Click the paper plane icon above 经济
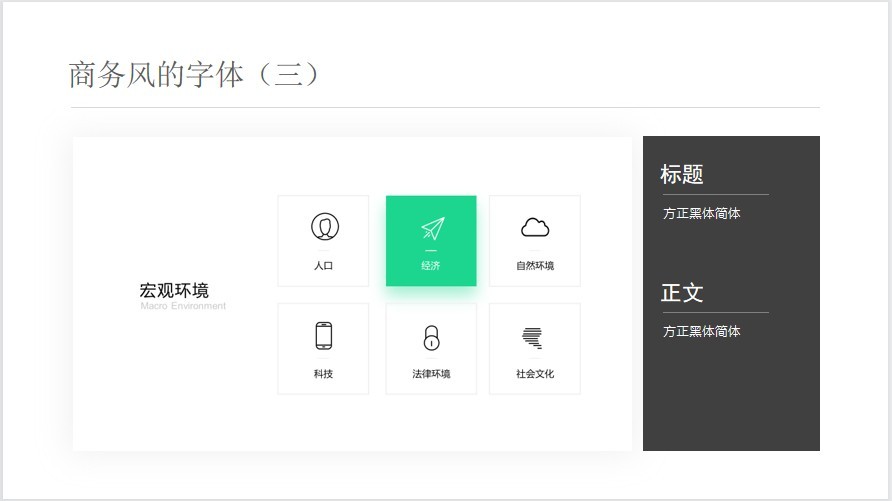Viewport: 892px width, 501px height. pos(432,227)
